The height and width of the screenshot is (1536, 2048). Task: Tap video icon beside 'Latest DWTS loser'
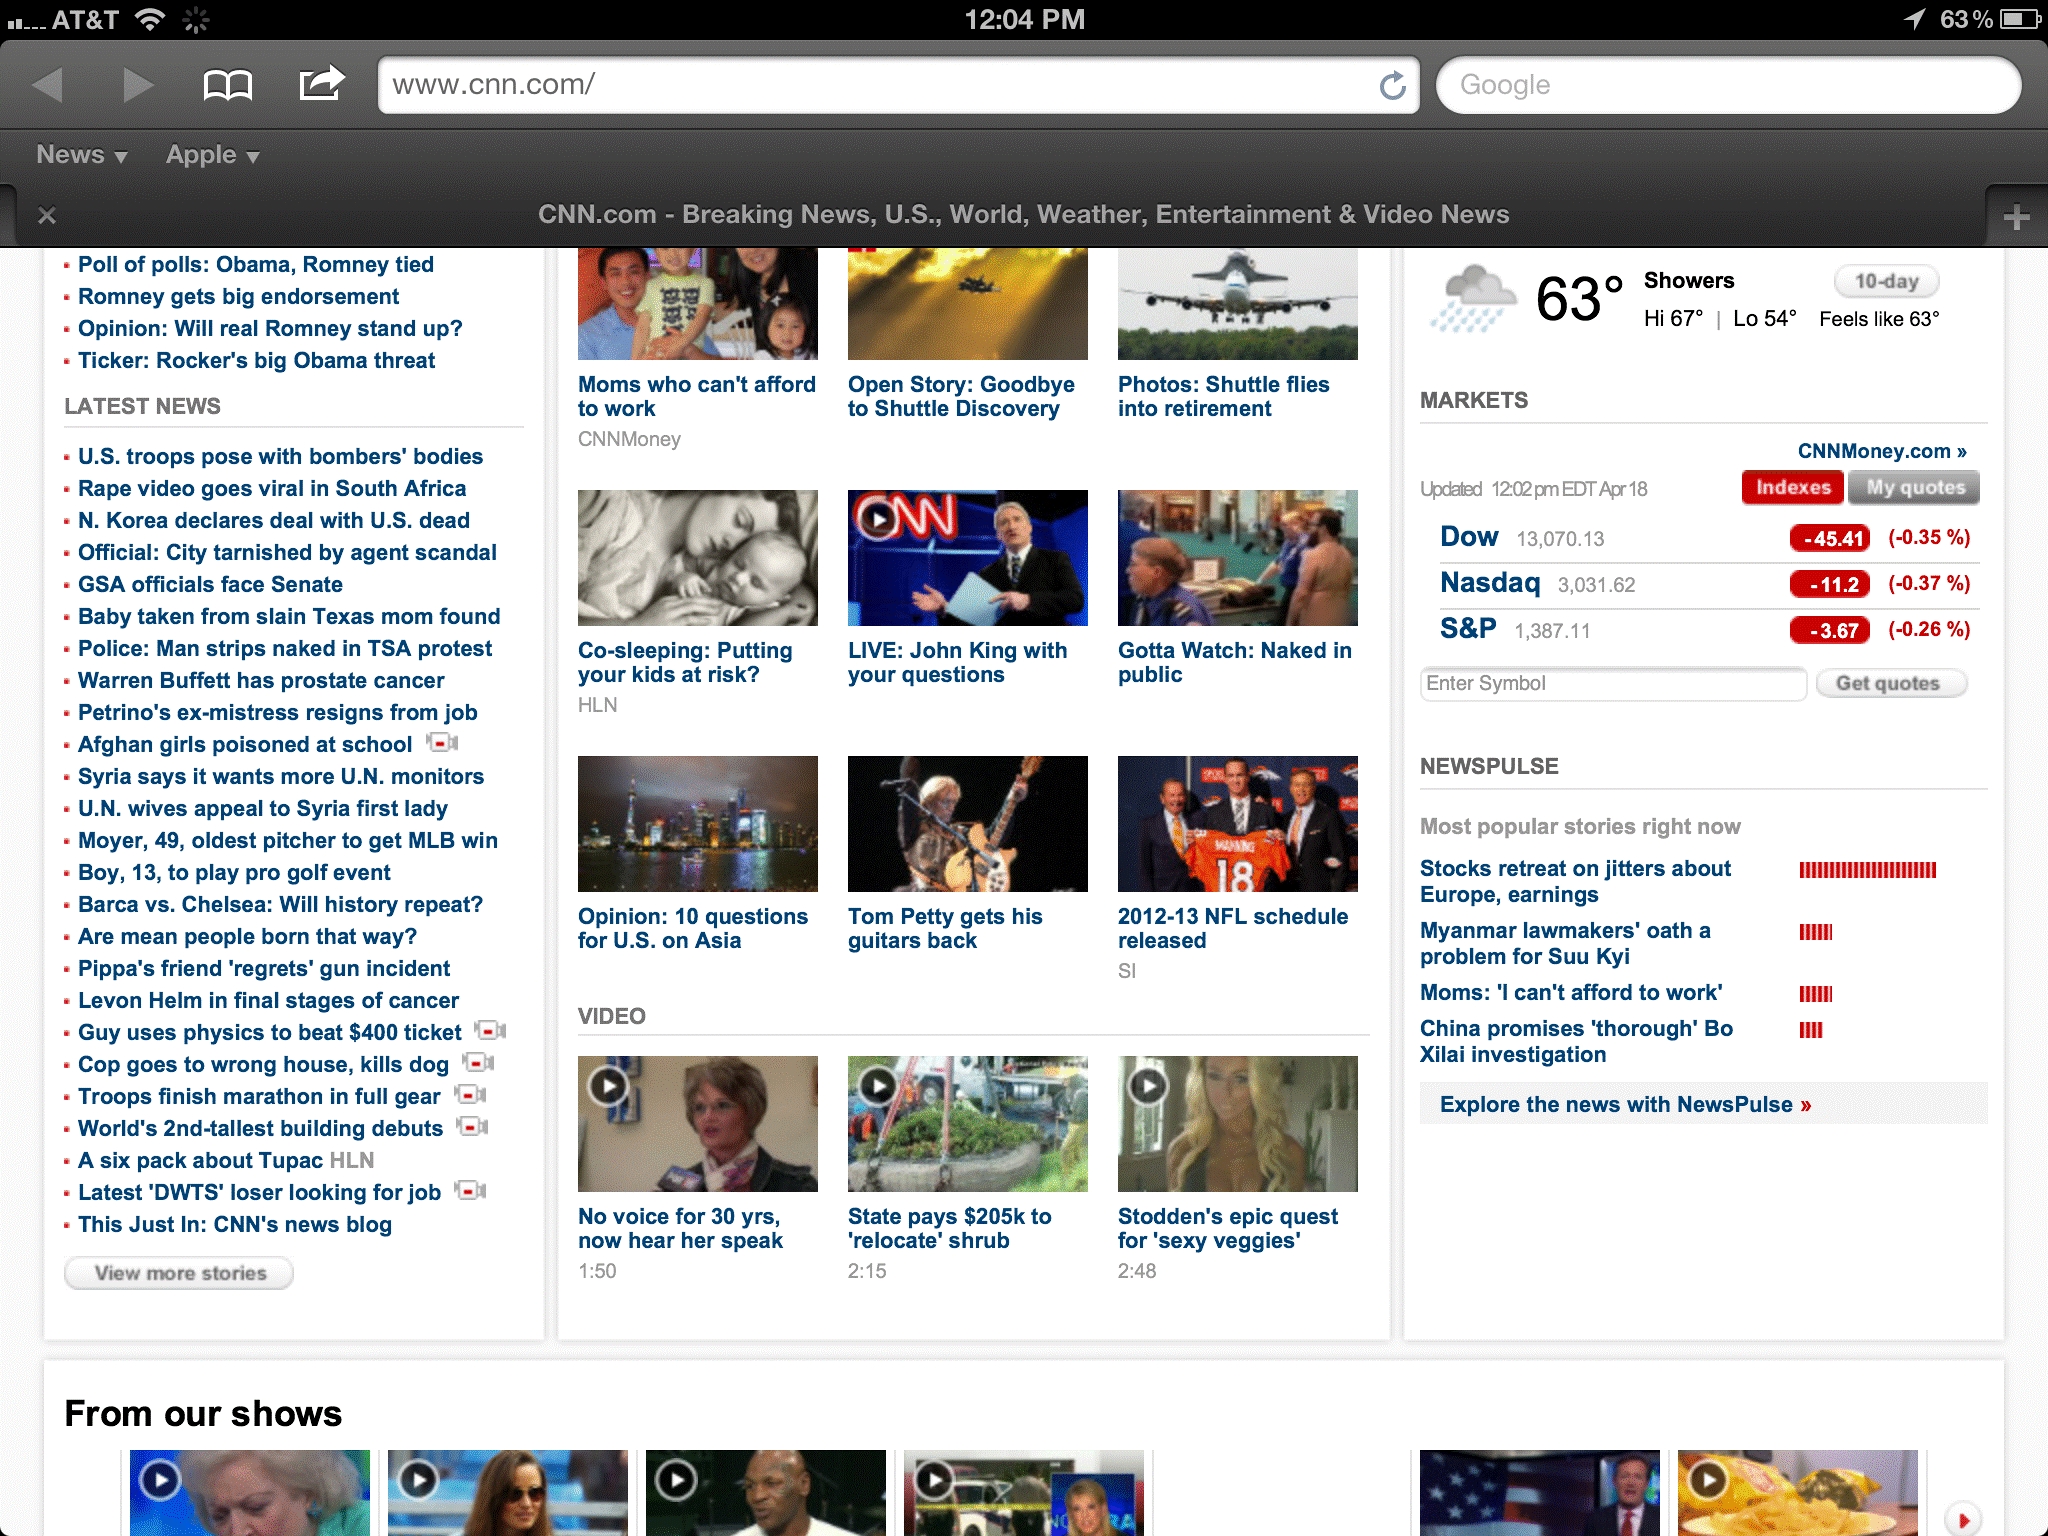pyautogui.click(x=470, y=1191)
